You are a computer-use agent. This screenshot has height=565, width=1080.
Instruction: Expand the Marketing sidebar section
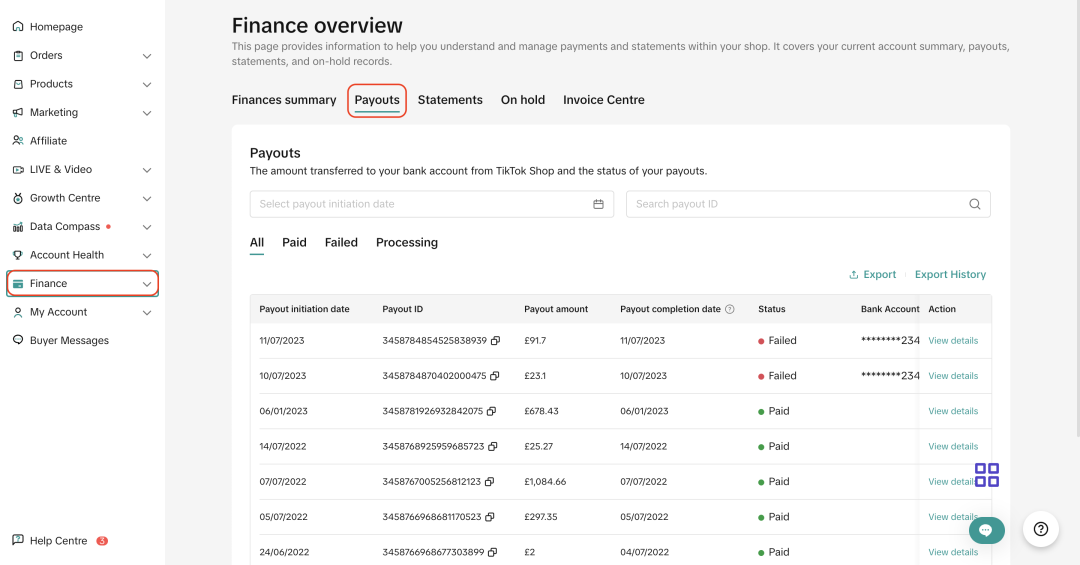[147, 113]
